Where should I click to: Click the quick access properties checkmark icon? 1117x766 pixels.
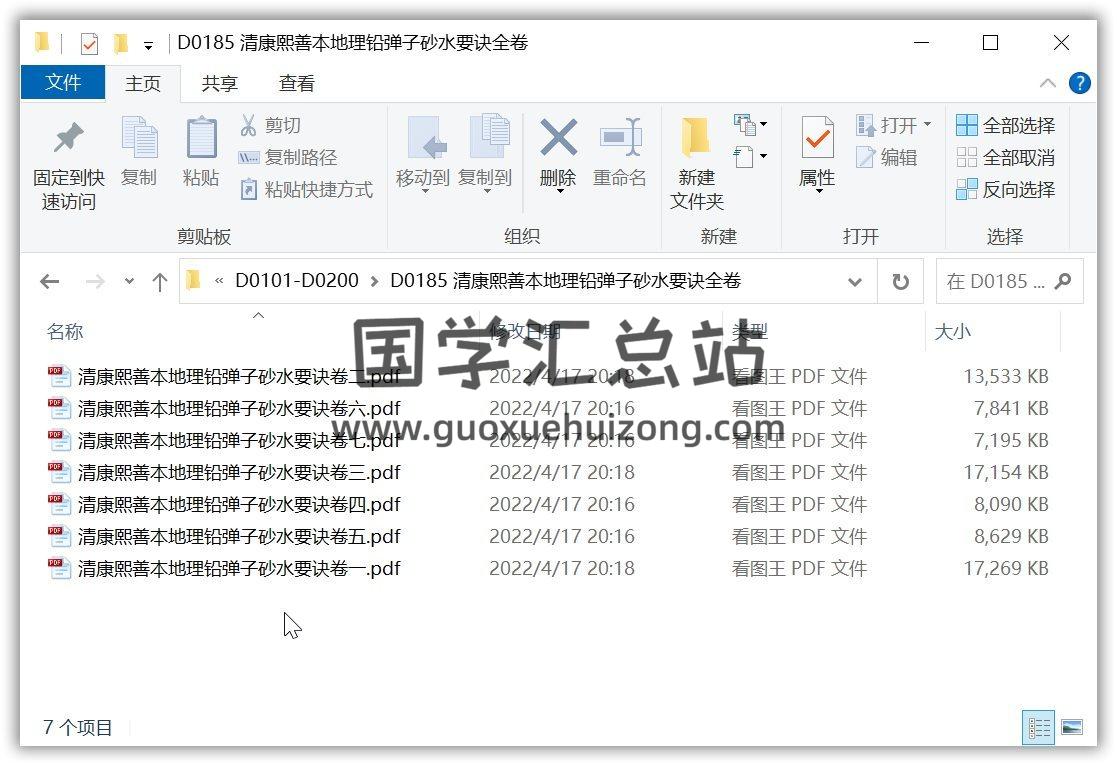pos(89,44)
